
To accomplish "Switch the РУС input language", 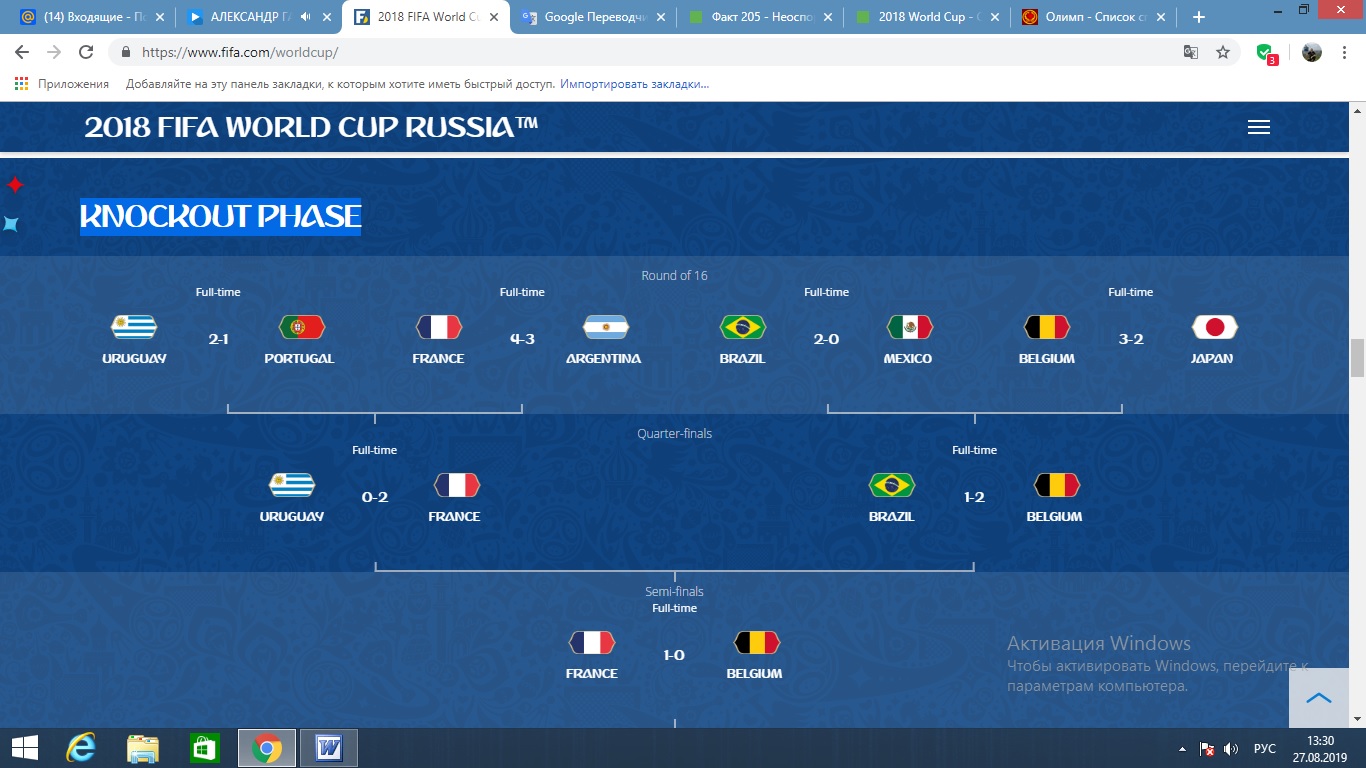I will pyautogui.click(x=1265, y=748).
